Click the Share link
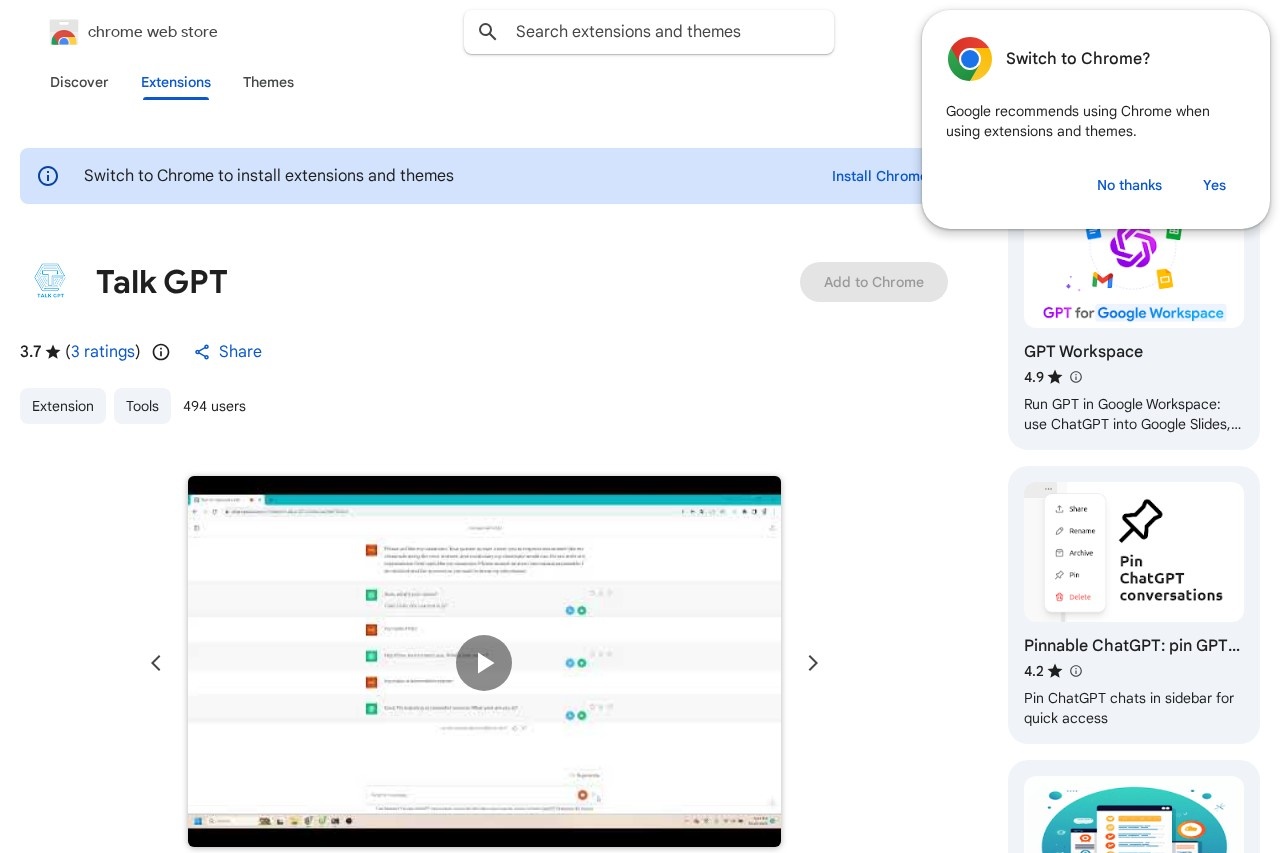 coord(229,352)
